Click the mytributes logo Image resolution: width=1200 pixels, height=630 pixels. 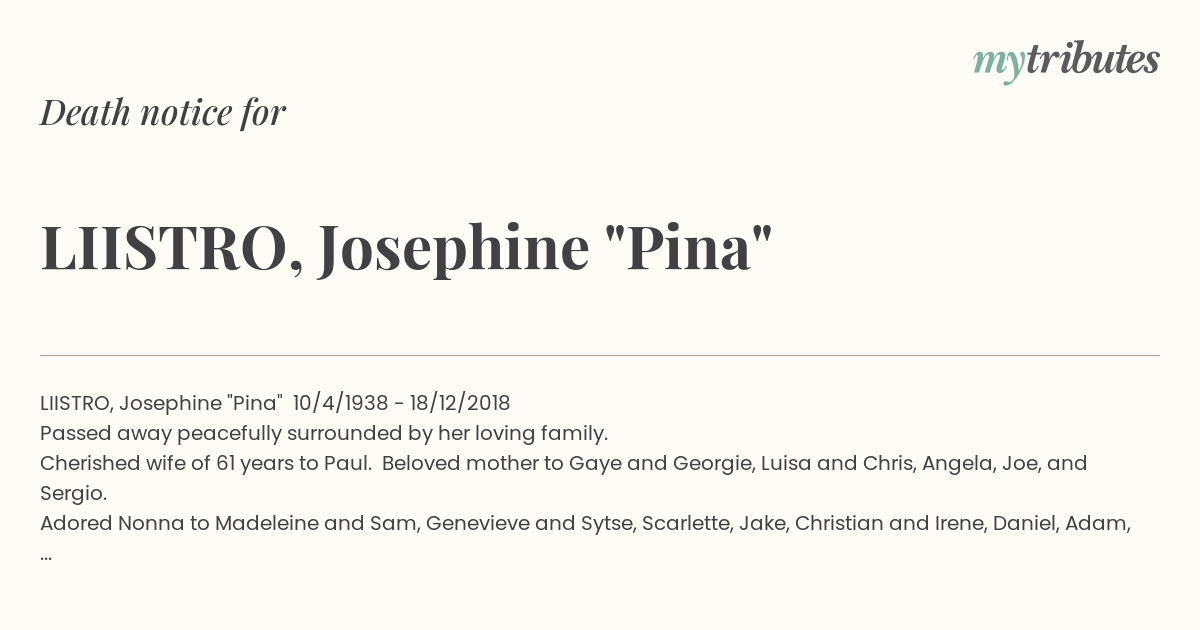click(1066, 61)
